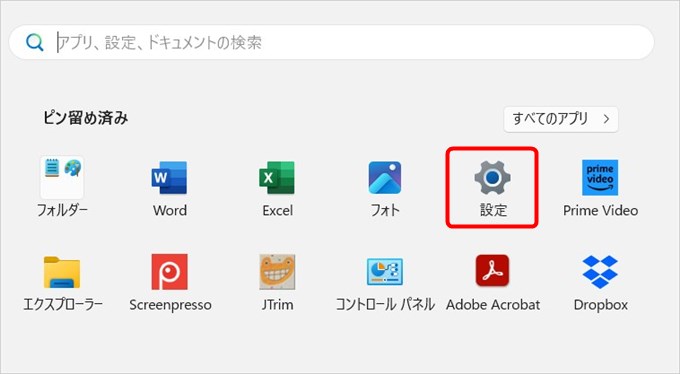Open コントロール パネル
680x374 pixels.
pyautogui.click(x=385, y=283)
